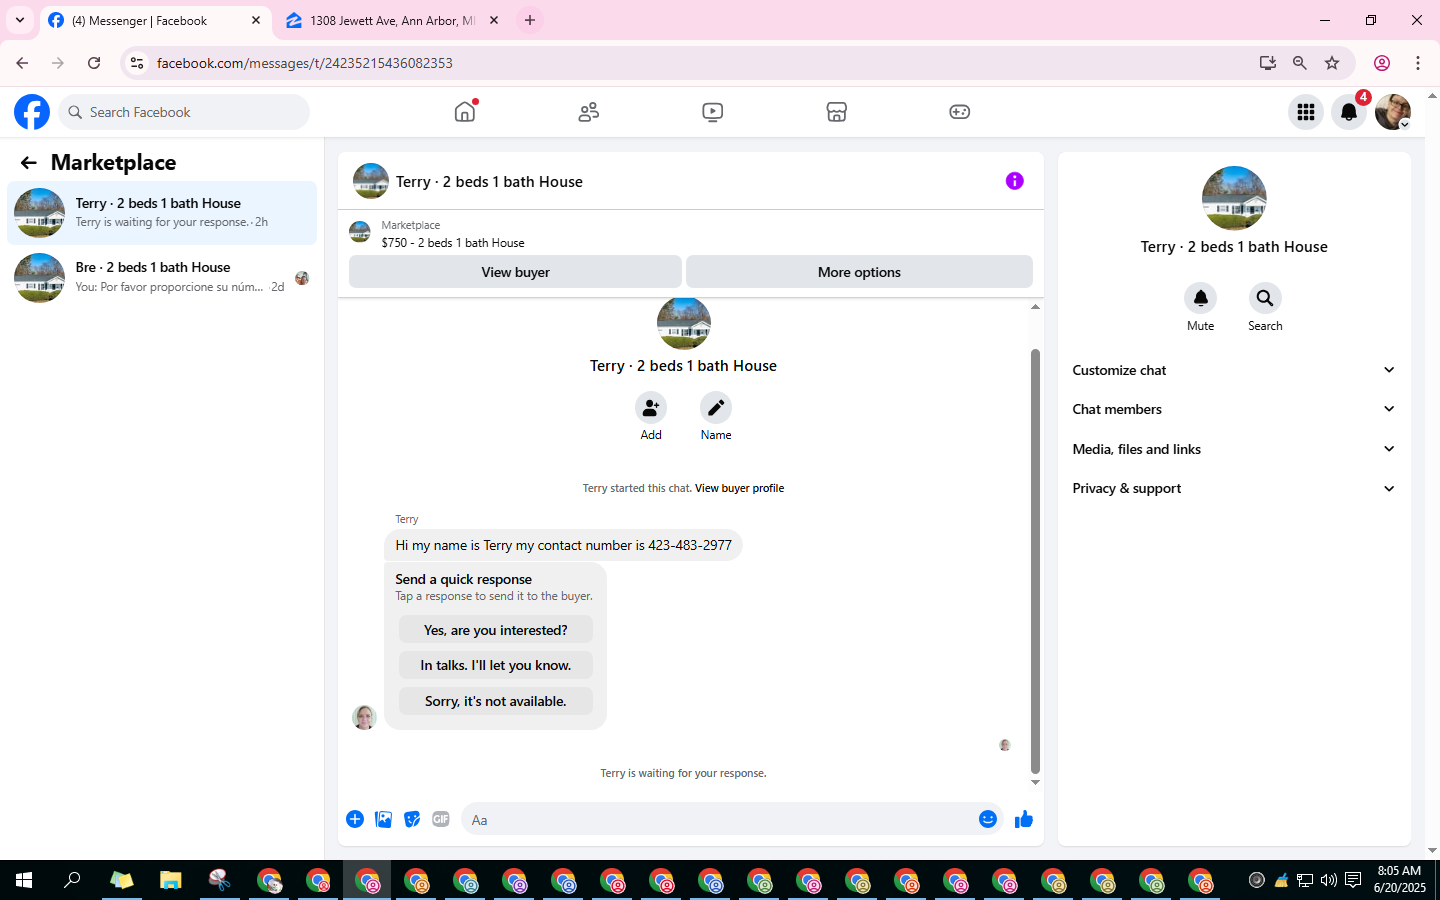The height and width of the screenshot is (900, 1440).
Task: Open the site information icon in address bar
Action: click(x=137, y=63)
